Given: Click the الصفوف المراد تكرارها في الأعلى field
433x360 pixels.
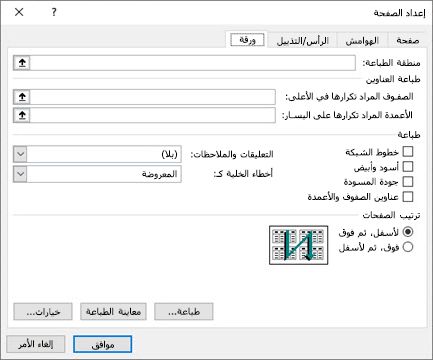Looking at the screenshot, I should click(153, 97).
